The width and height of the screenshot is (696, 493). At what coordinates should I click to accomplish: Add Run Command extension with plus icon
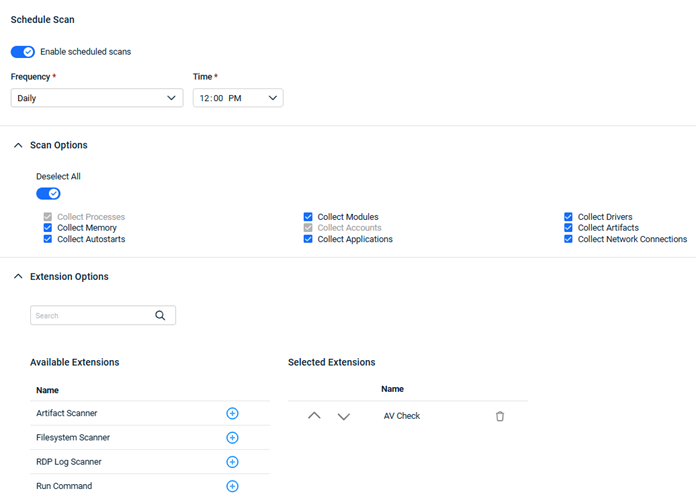point(232,486)
